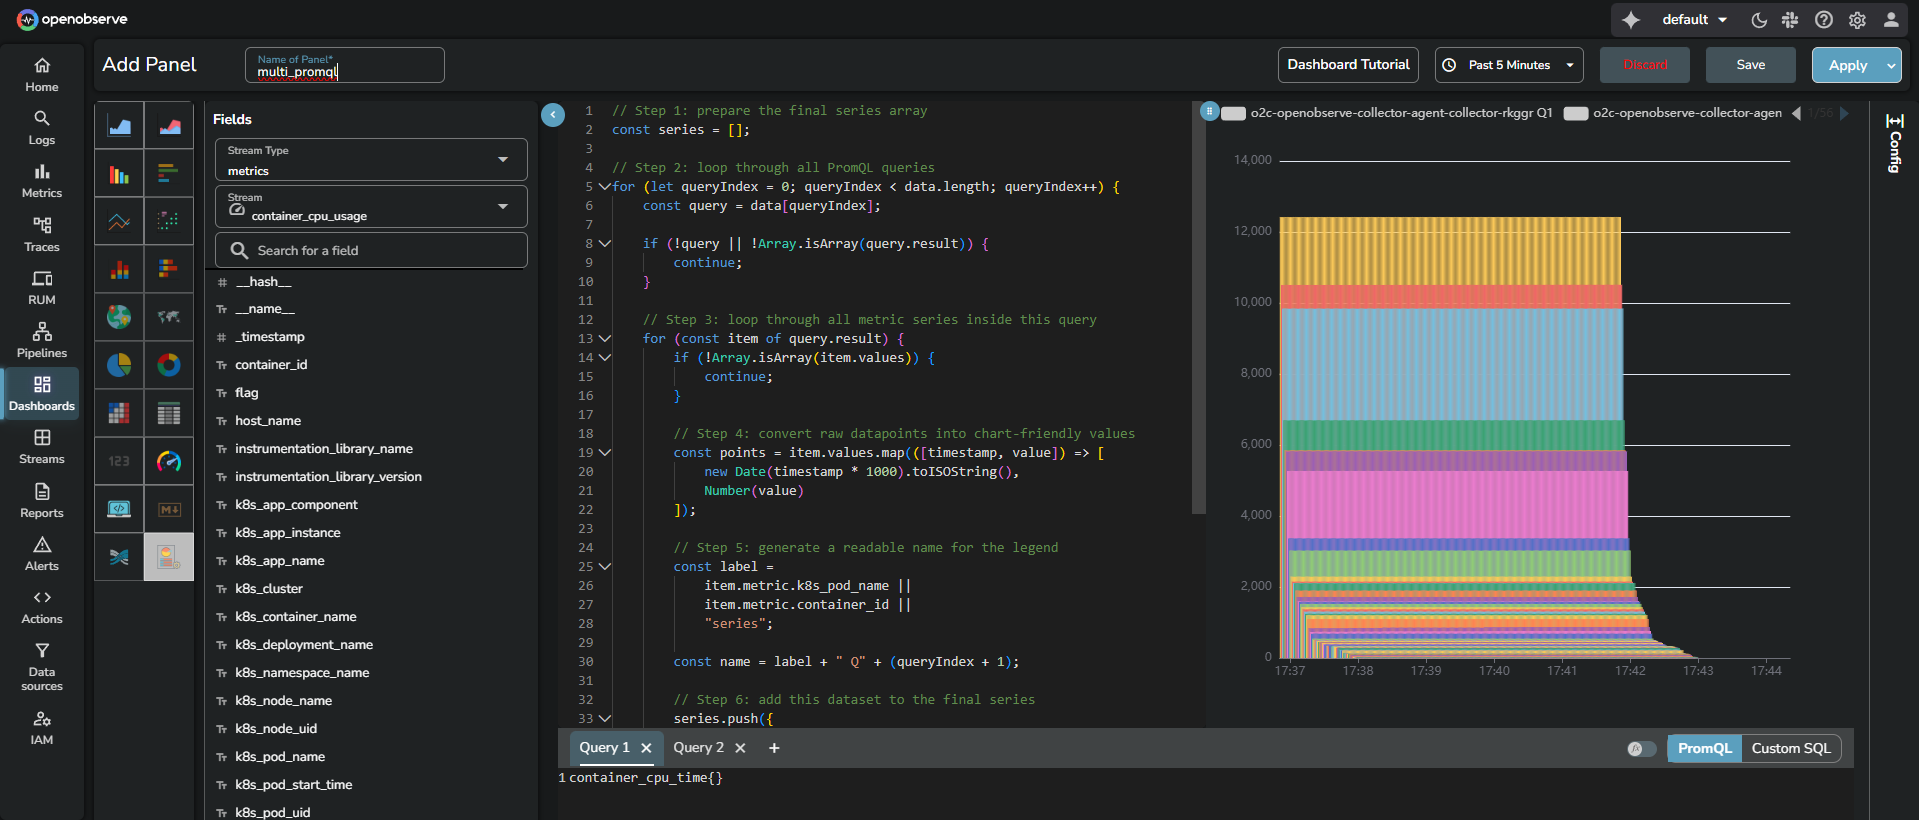Switch query mode to Custom SQL
This screenshot has width=1919, height=820.
pyautogui.click(x=1790, y=749)
